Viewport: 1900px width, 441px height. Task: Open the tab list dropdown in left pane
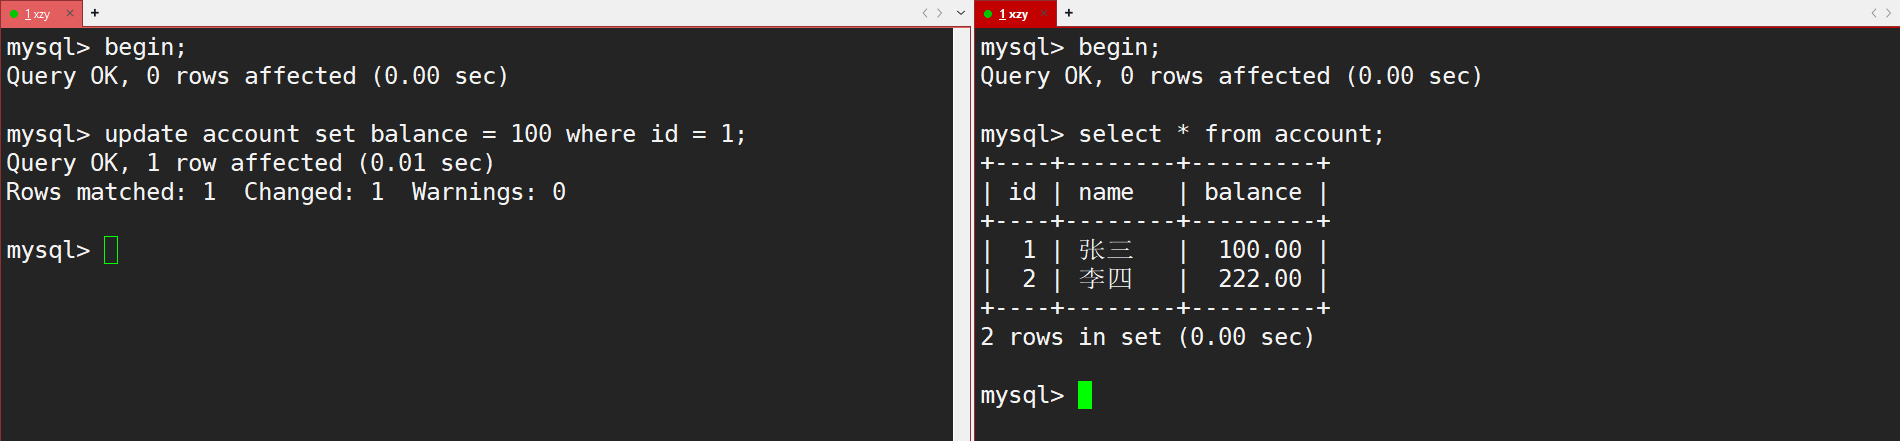tap(961, 13)
